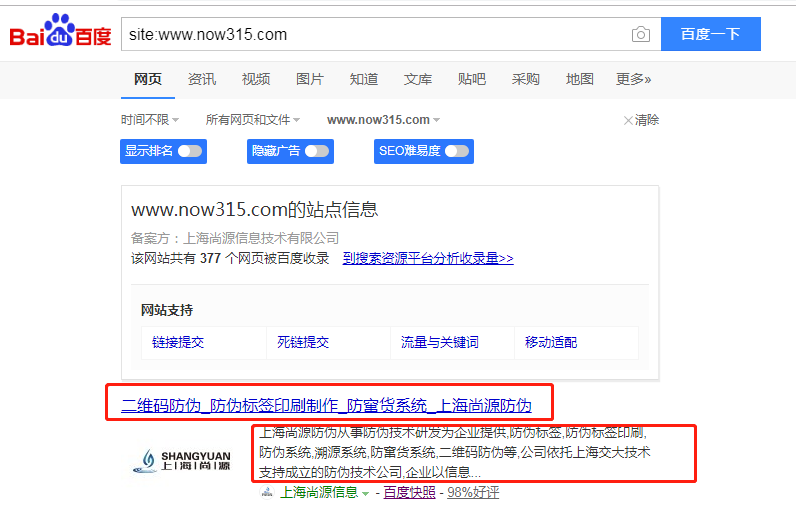Viewport: 796px width, 513px height.
Task: Click the Baidu logo
Action: click(x=60, y=31)
